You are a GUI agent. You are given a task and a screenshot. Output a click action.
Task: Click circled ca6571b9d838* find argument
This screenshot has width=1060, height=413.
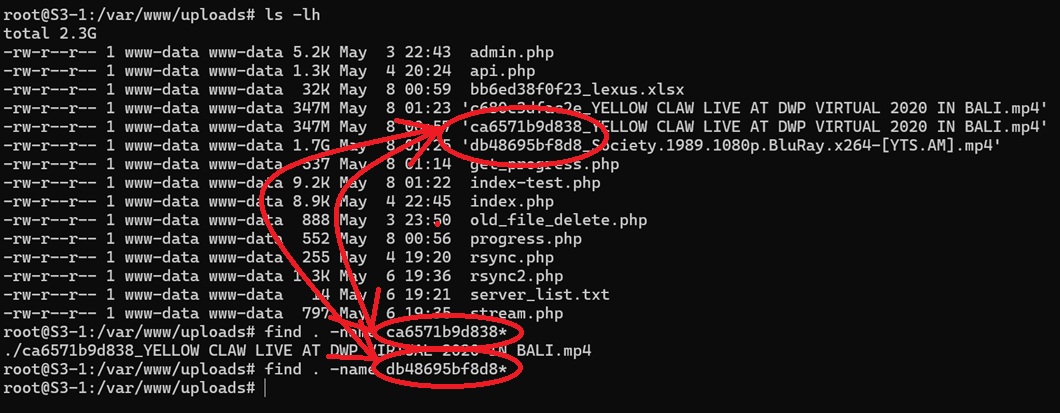click(x=447, y=333)
